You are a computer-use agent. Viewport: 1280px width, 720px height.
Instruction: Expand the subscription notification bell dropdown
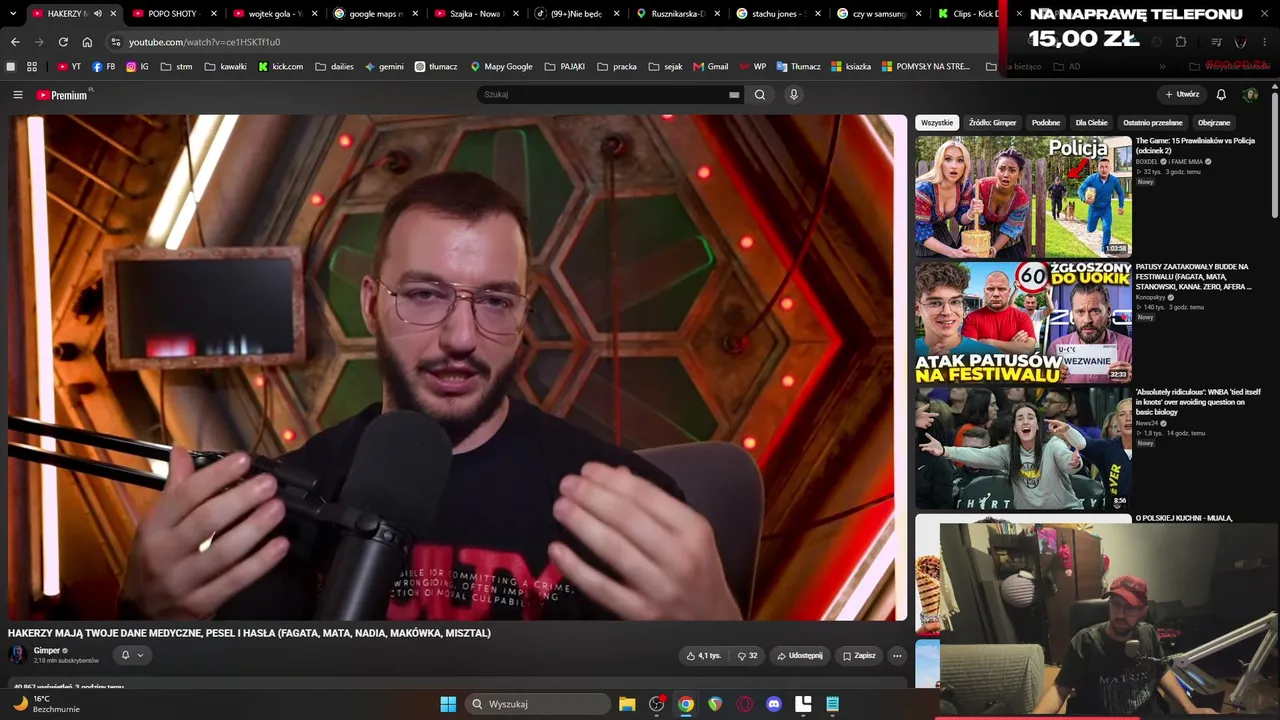132,655
